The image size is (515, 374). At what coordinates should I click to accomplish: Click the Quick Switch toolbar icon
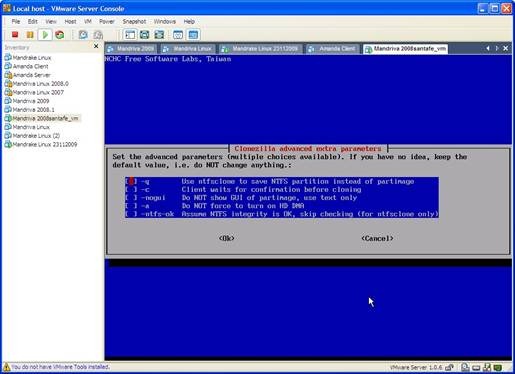coord(159,35)
